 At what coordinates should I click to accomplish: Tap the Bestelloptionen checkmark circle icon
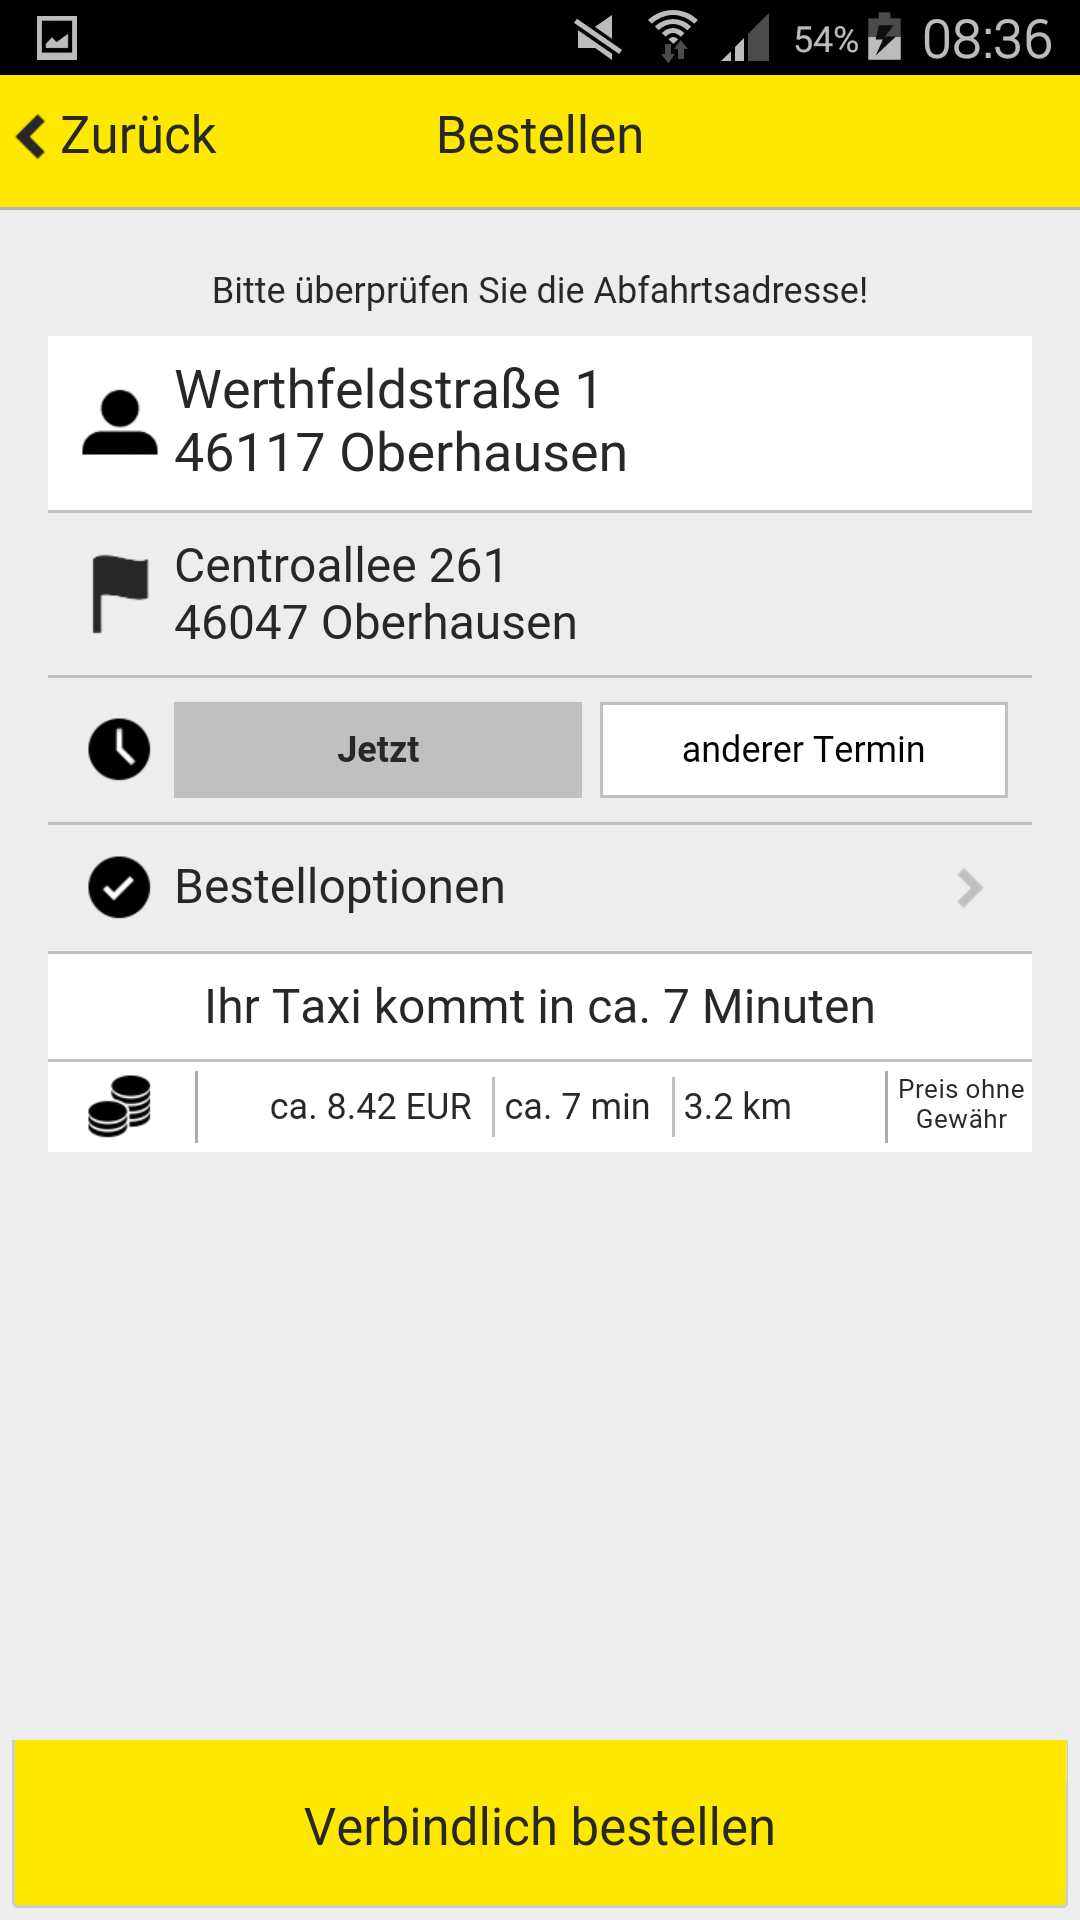[x=119, y=887]
